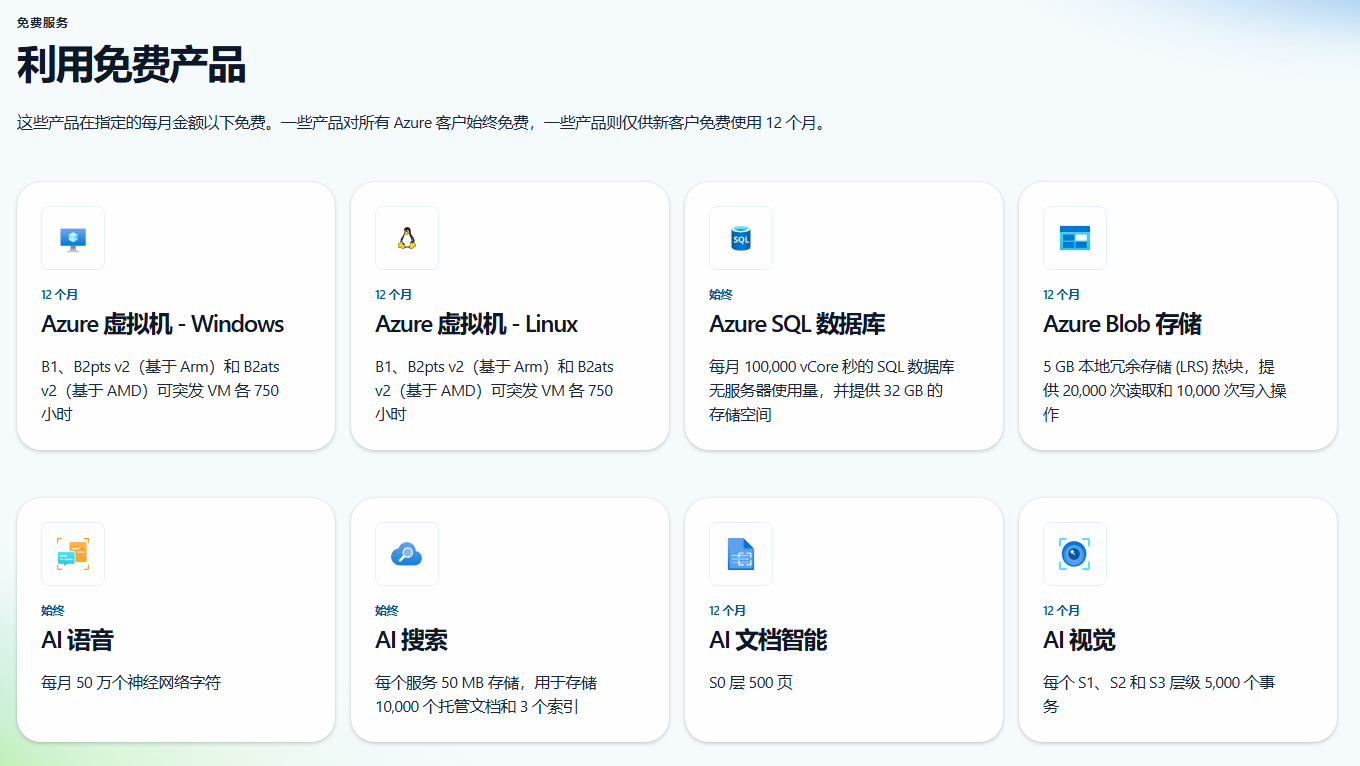This screenshot has width=1360, height=766.
Task: Click the AI 文档智能 document icon
Action: pos(741,554)
